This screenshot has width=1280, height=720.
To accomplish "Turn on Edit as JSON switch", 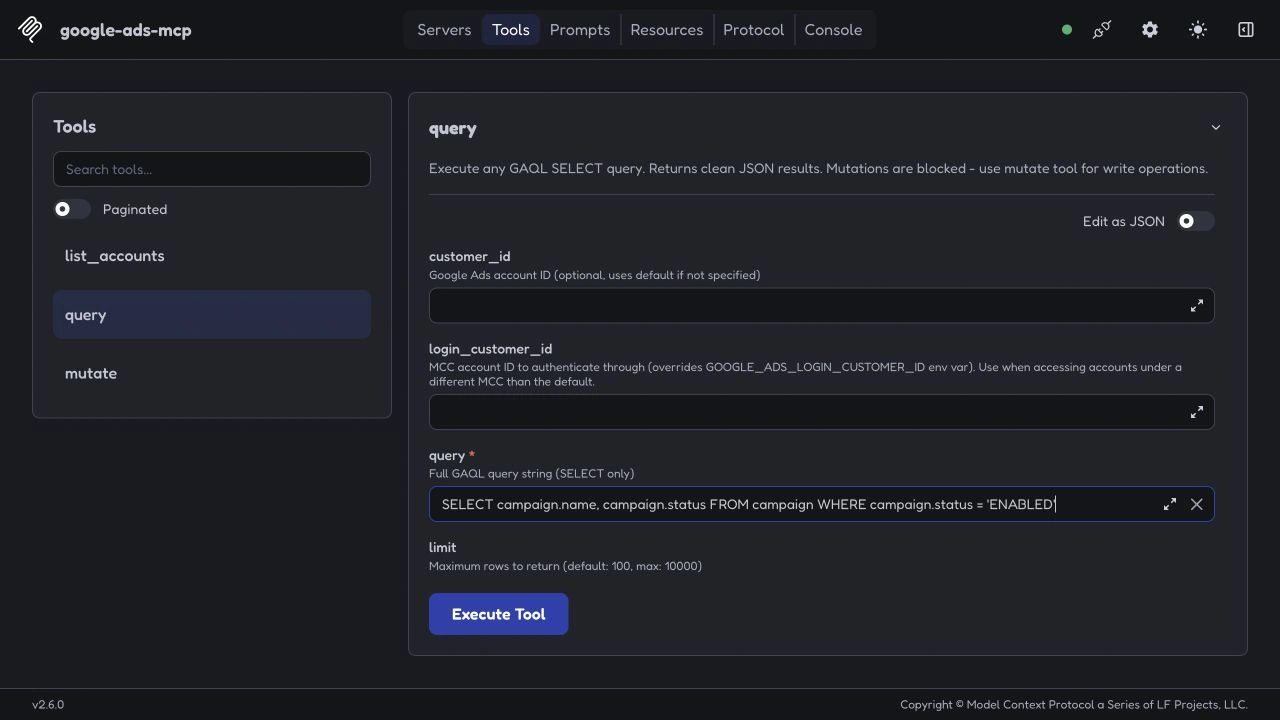I will pyautogui.click(x=1195, y=221).
